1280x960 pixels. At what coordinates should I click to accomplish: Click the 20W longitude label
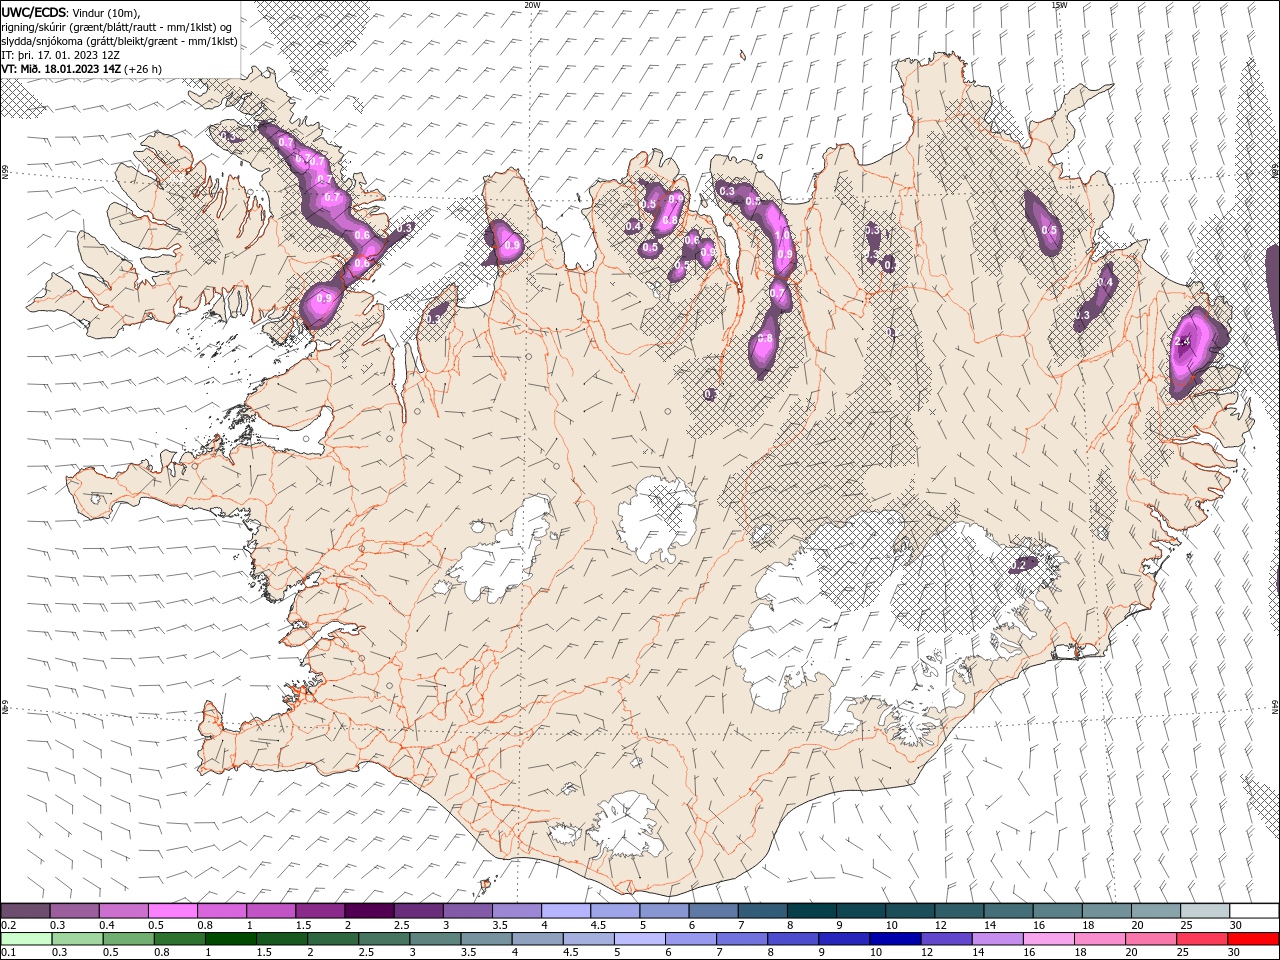point(533,5)
